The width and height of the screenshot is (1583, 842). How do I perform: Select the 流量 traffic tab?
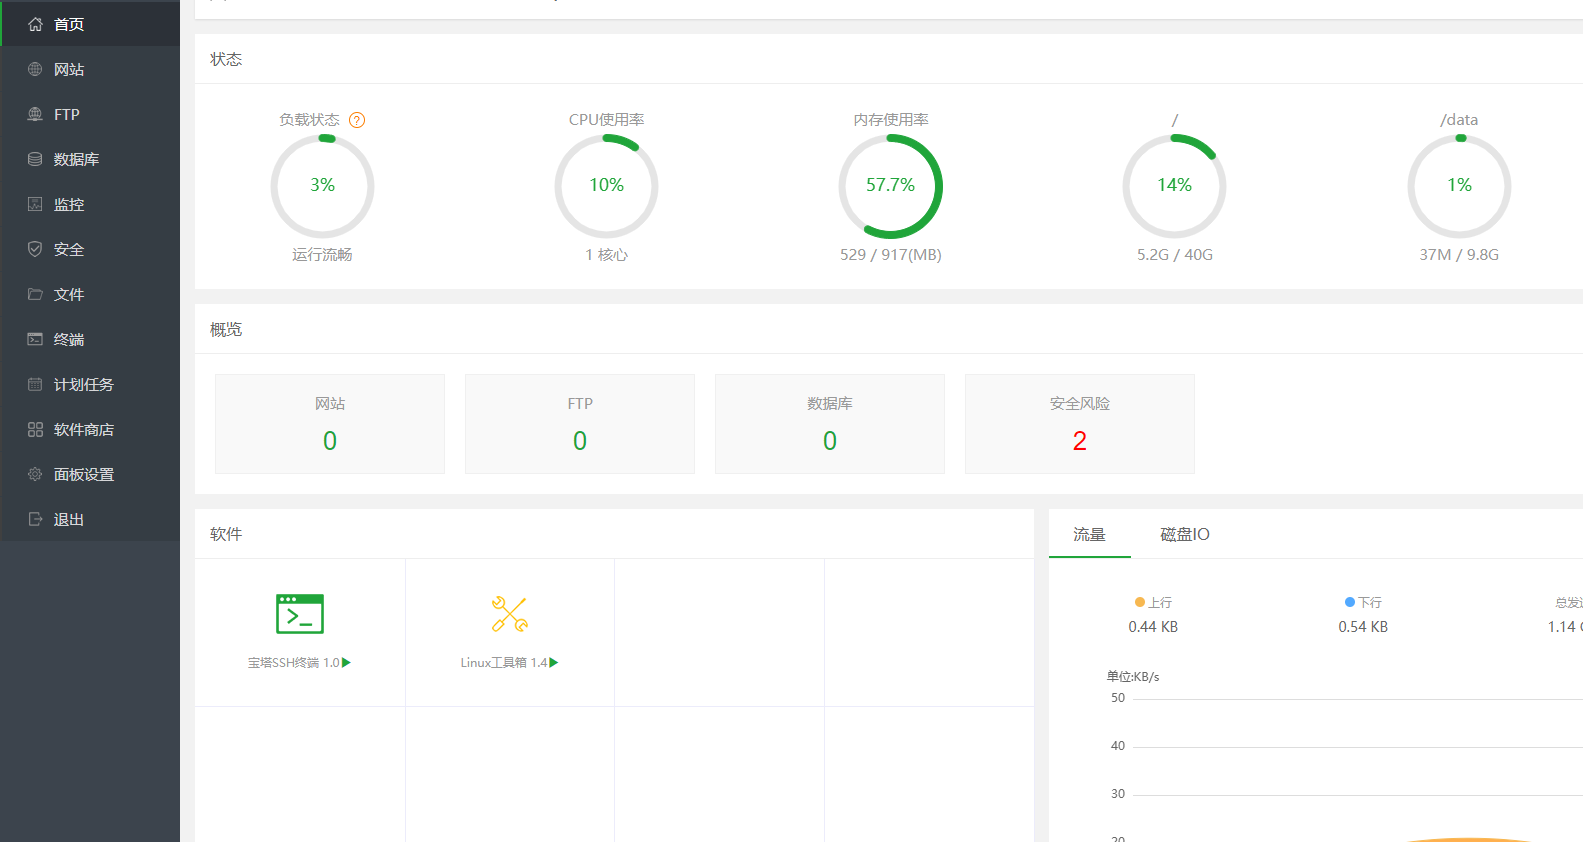coord(1089,534)
